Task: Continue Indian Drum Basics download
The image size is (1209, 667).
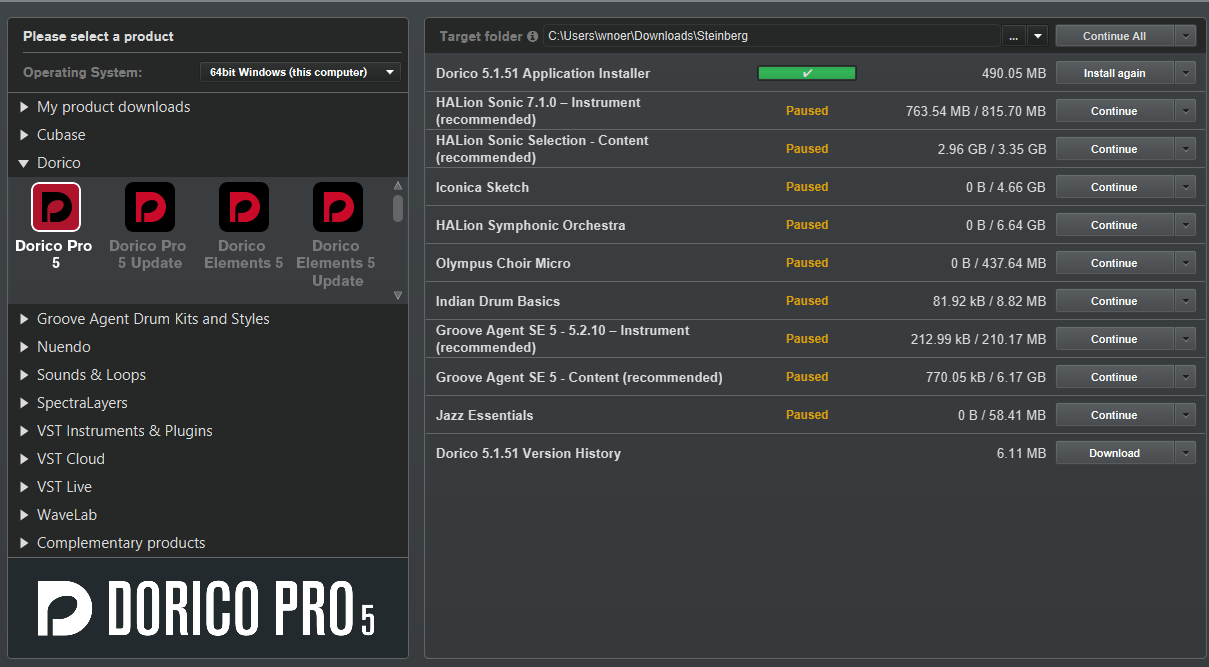Action: click(1114, 301)
